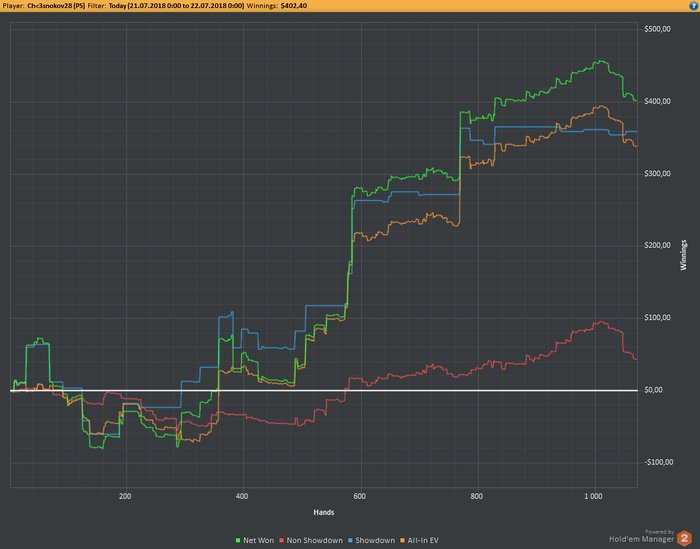Click the Powered by text
This screenshot has width=700, height=549.
pyautogui.click(x=659, y=532)
